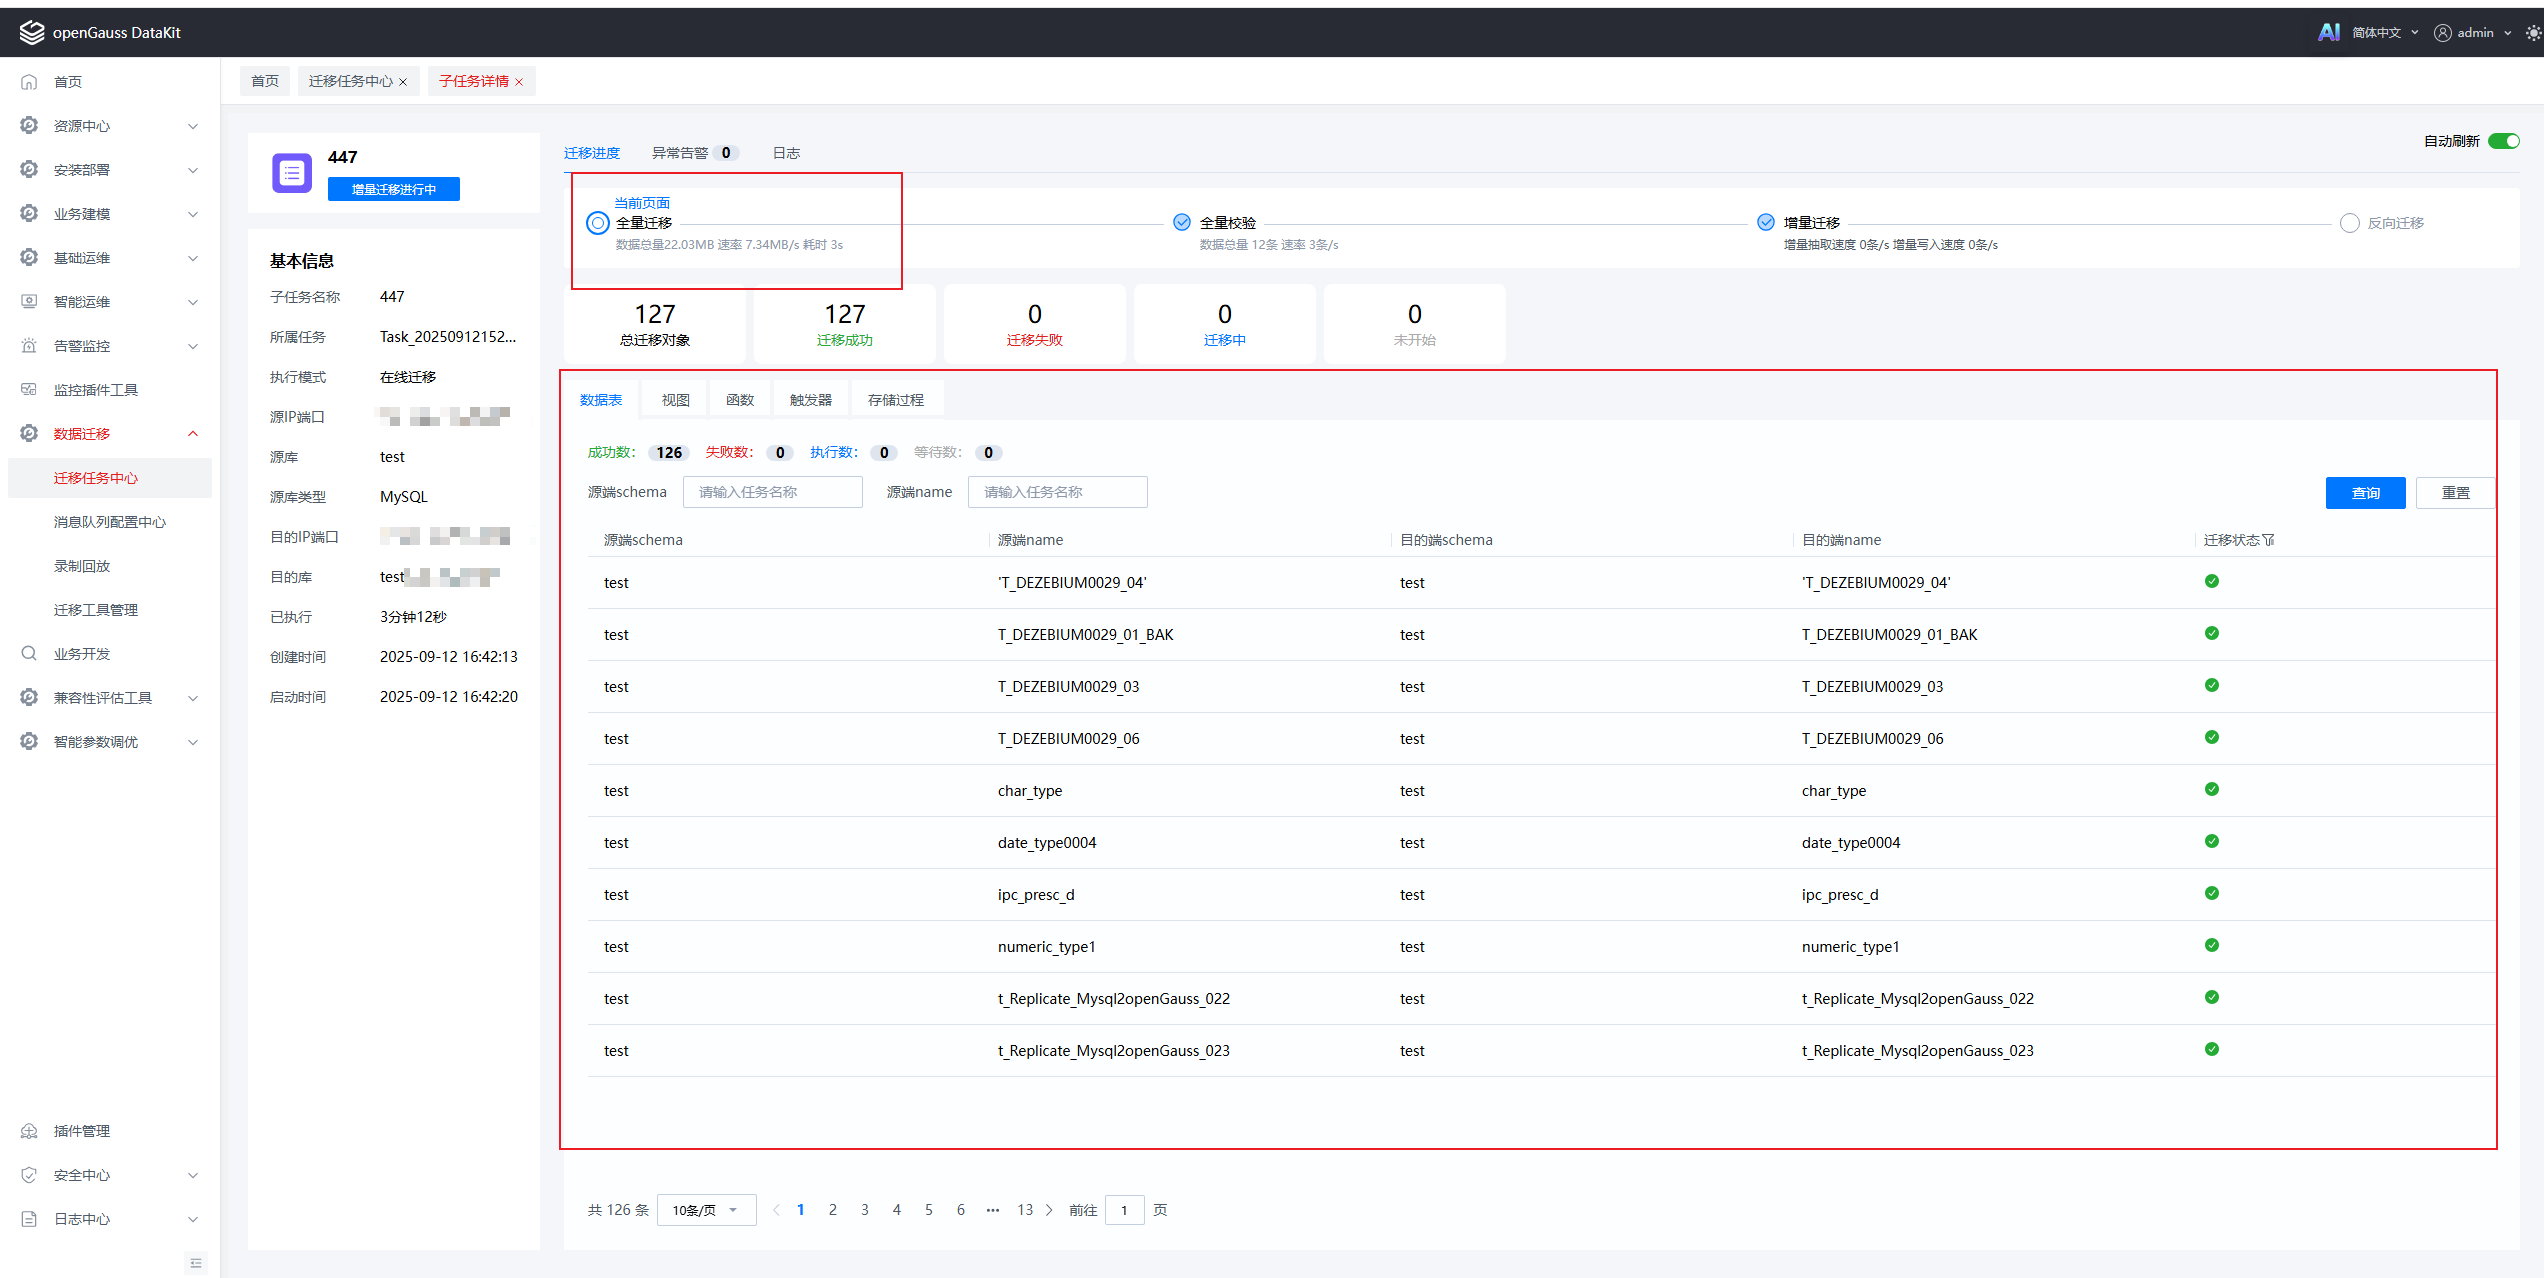Click the 重置 button
Image resolution: width=2544 pixels, height=1278 pixels.
coord(2455,493)
